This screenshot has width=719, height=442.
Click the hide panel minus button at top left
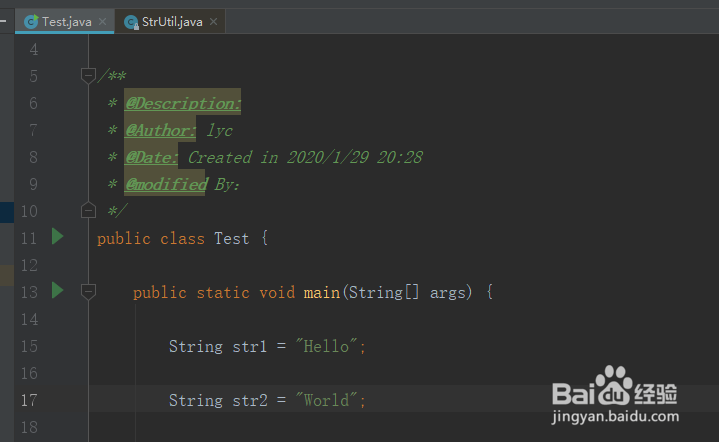click(x=3, y=21)
